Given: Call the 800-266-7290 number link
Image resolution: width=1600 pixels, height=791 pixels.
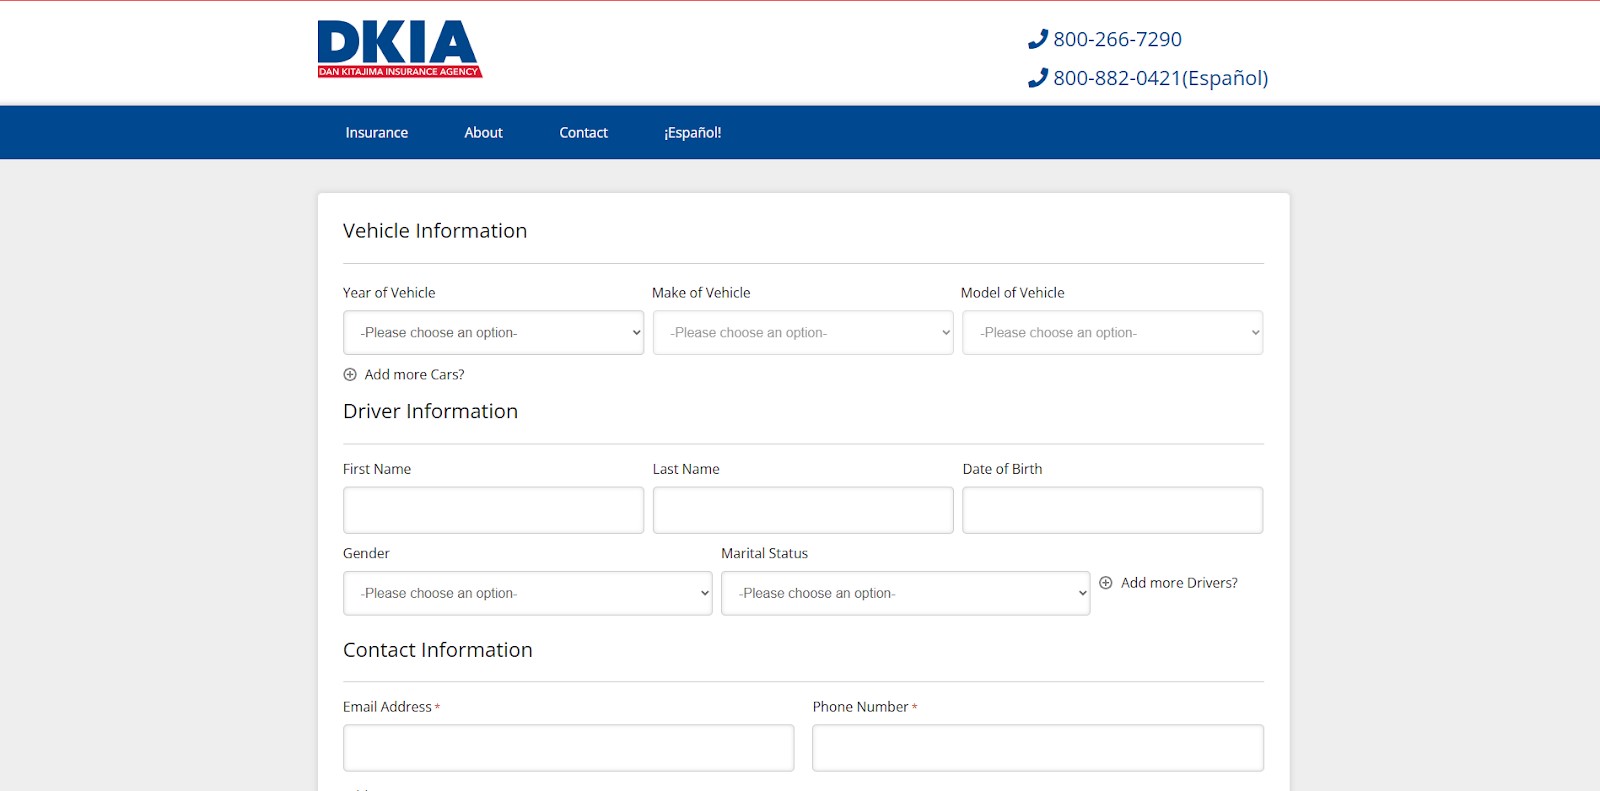Looking at the screenshot, I should [1117, 39].
